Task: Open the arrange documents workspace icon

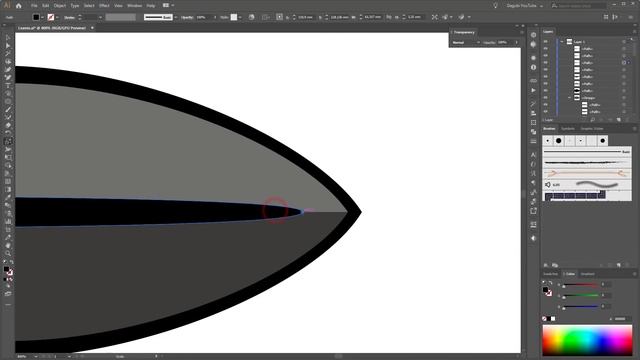Action: [x=166, y=6]
